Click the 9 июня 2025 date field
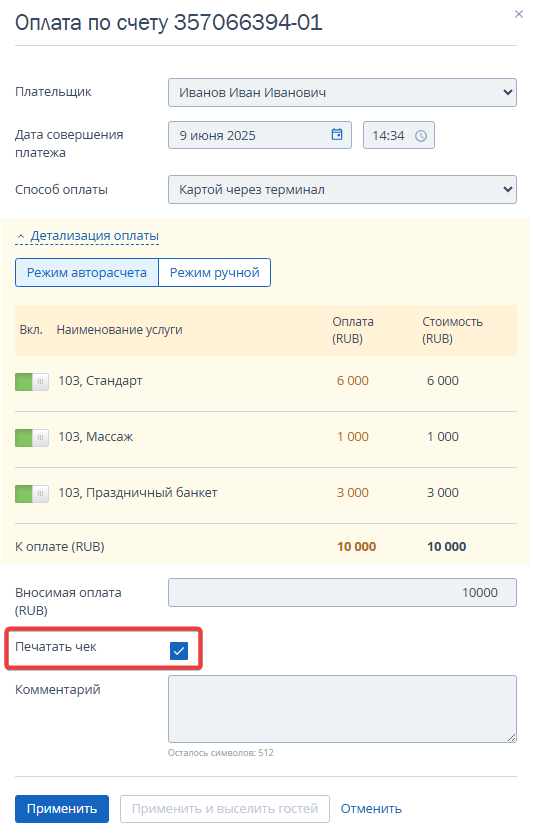The height and width of the screenshot is (833, 533). (260, 135)
